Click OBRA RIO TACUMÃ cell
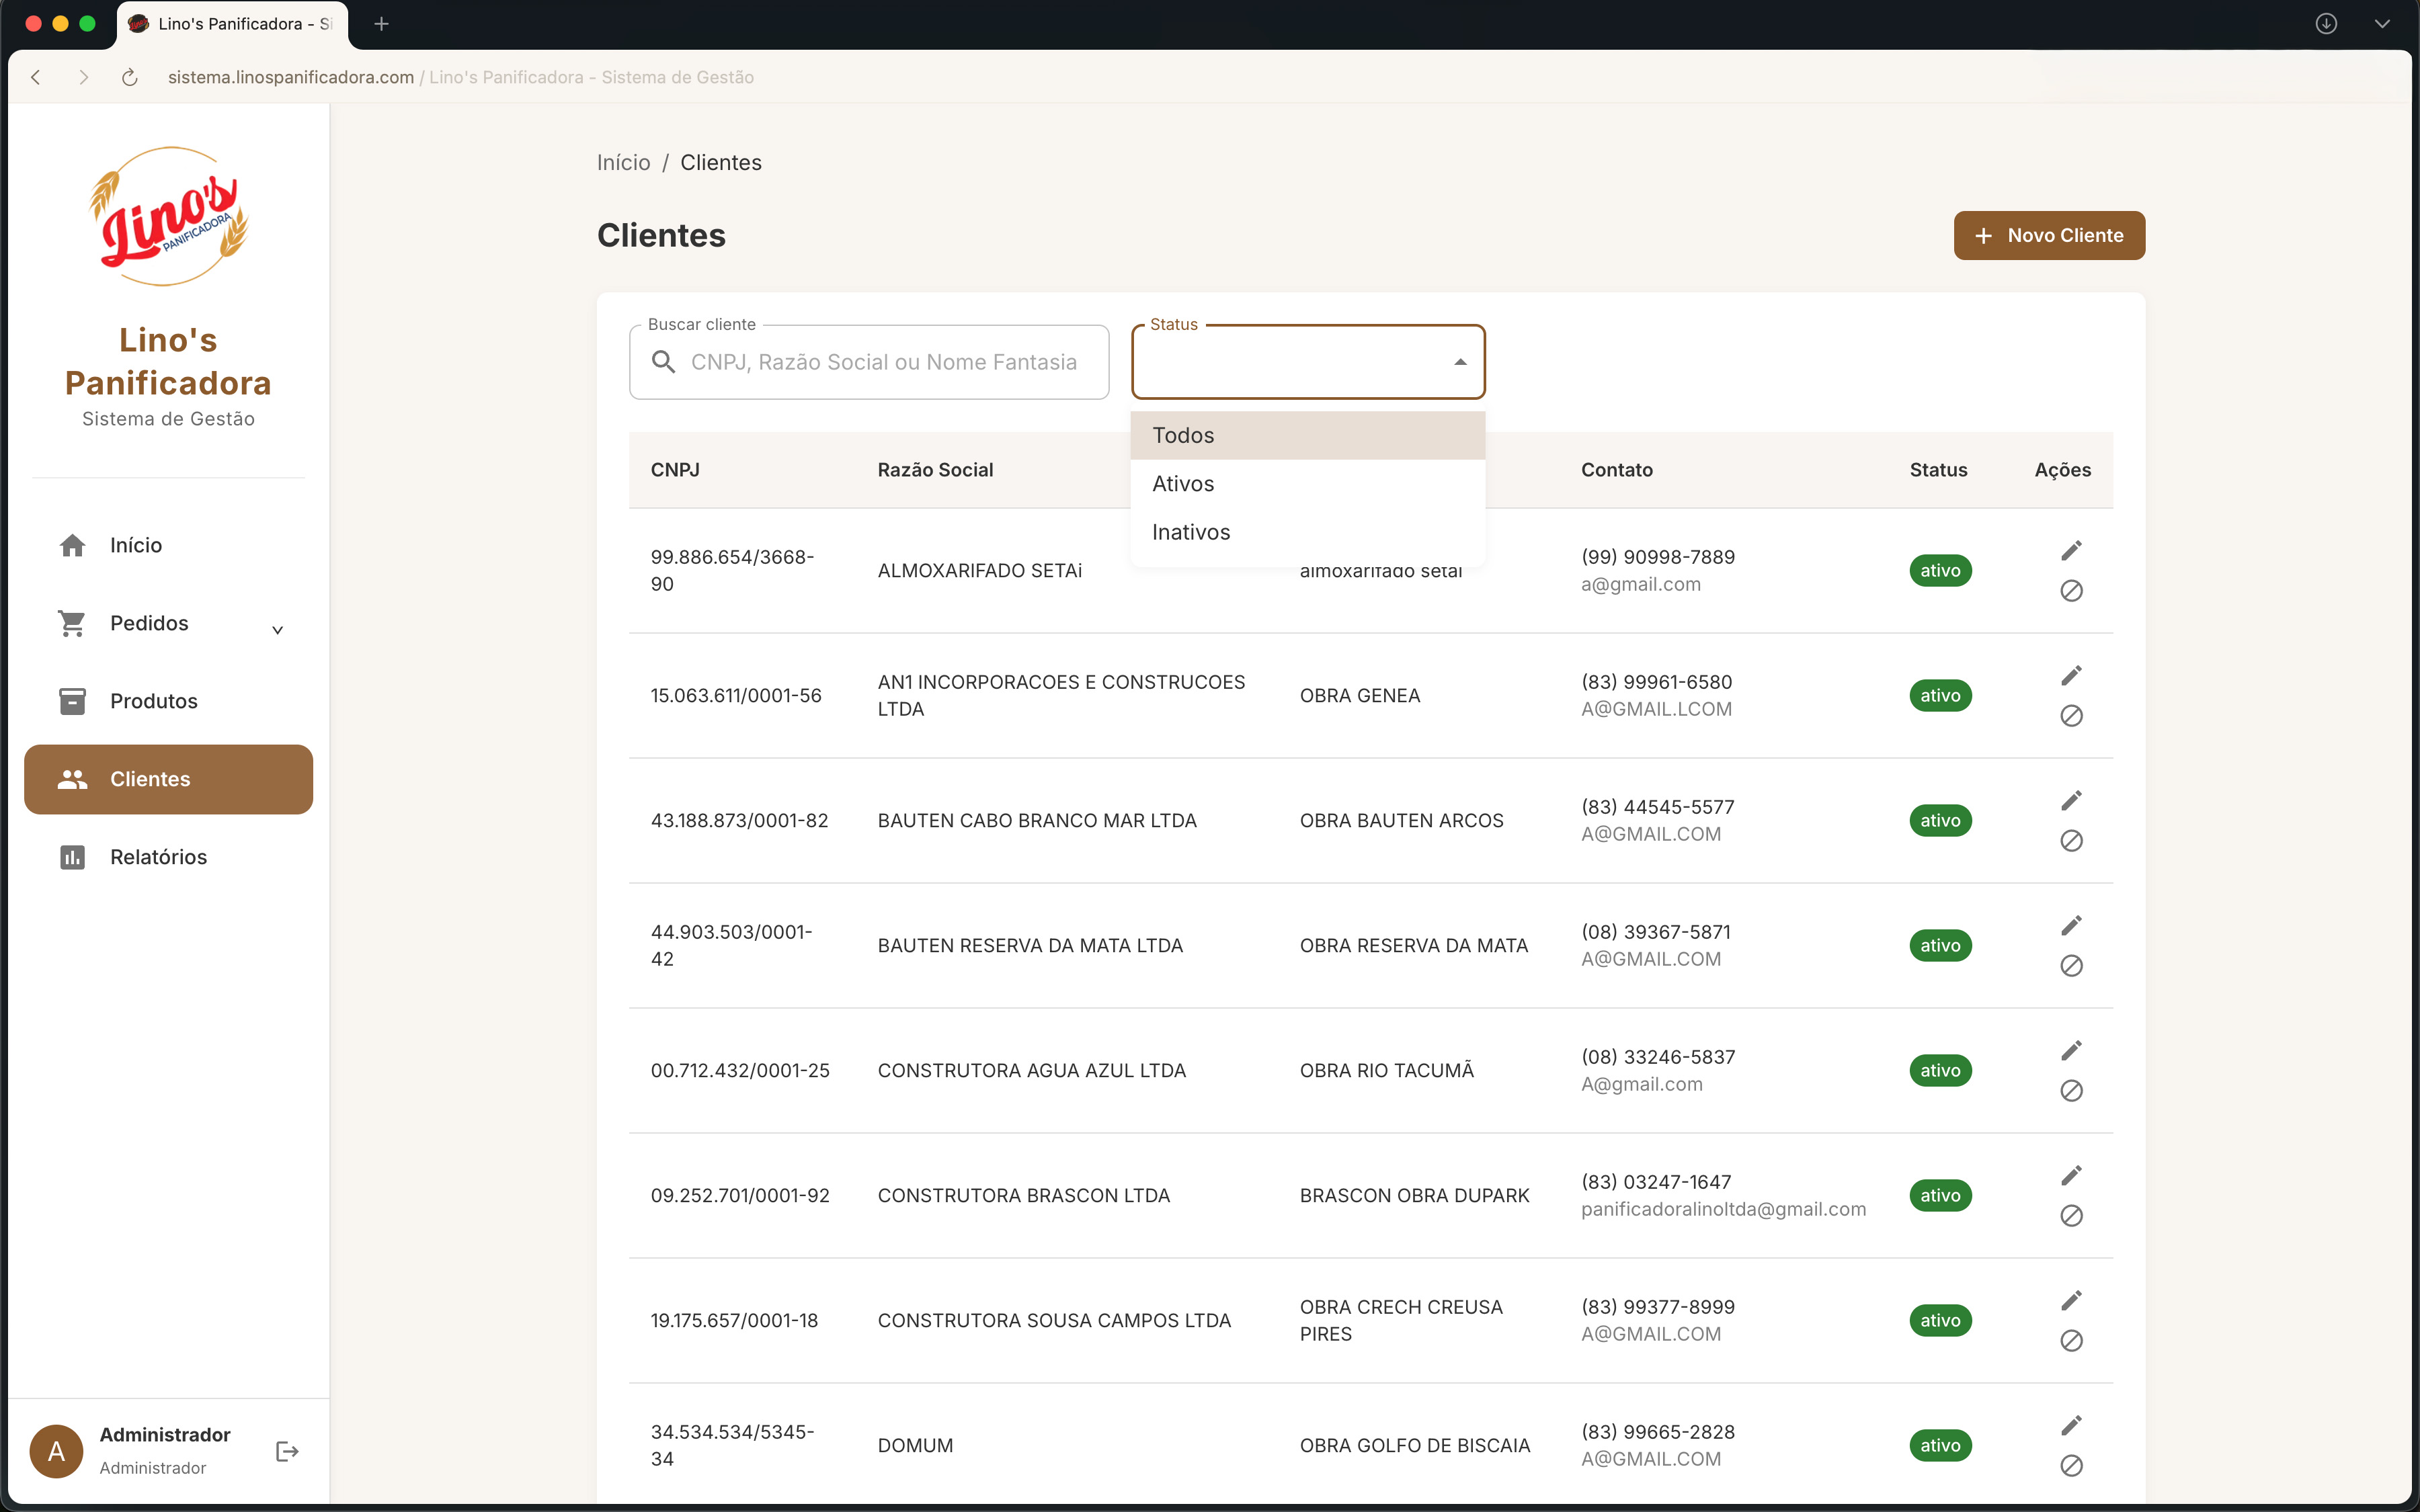2420x1512 pixels. coord(1386,1070)
